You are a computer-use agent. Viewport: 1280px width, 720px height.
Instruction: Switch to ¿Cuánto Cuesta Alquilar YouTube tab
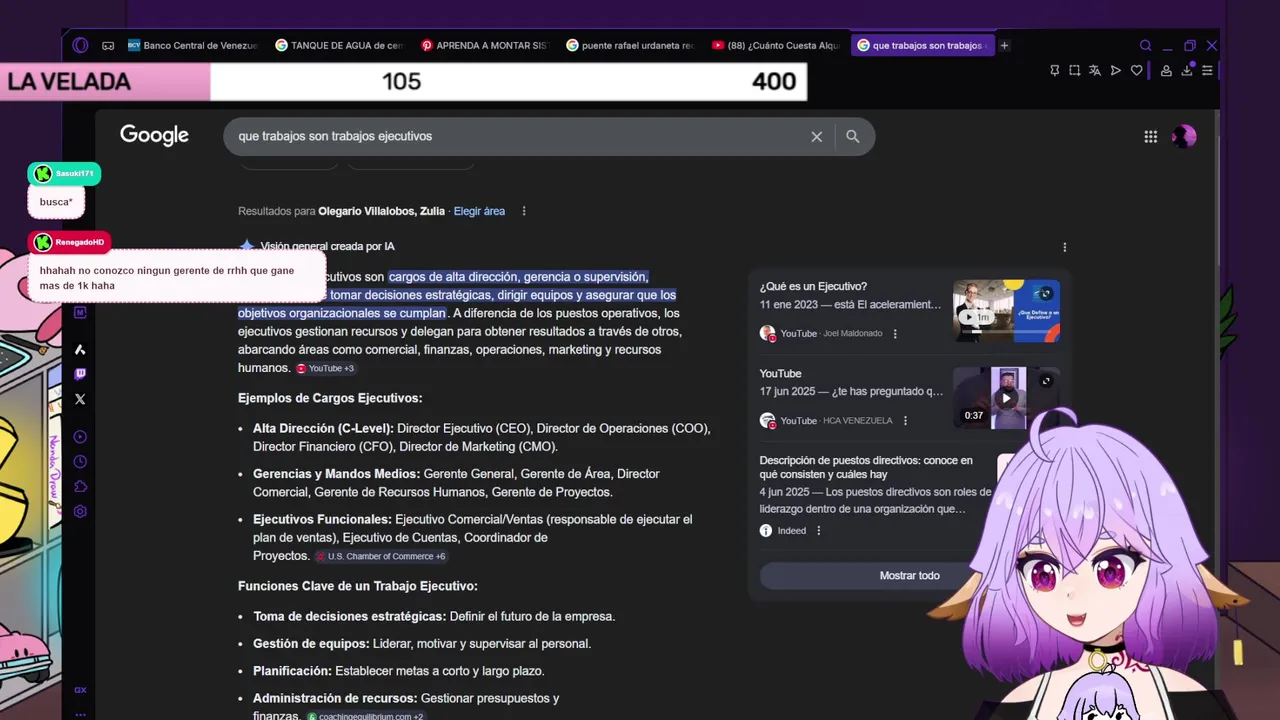[x=776, y=45]
